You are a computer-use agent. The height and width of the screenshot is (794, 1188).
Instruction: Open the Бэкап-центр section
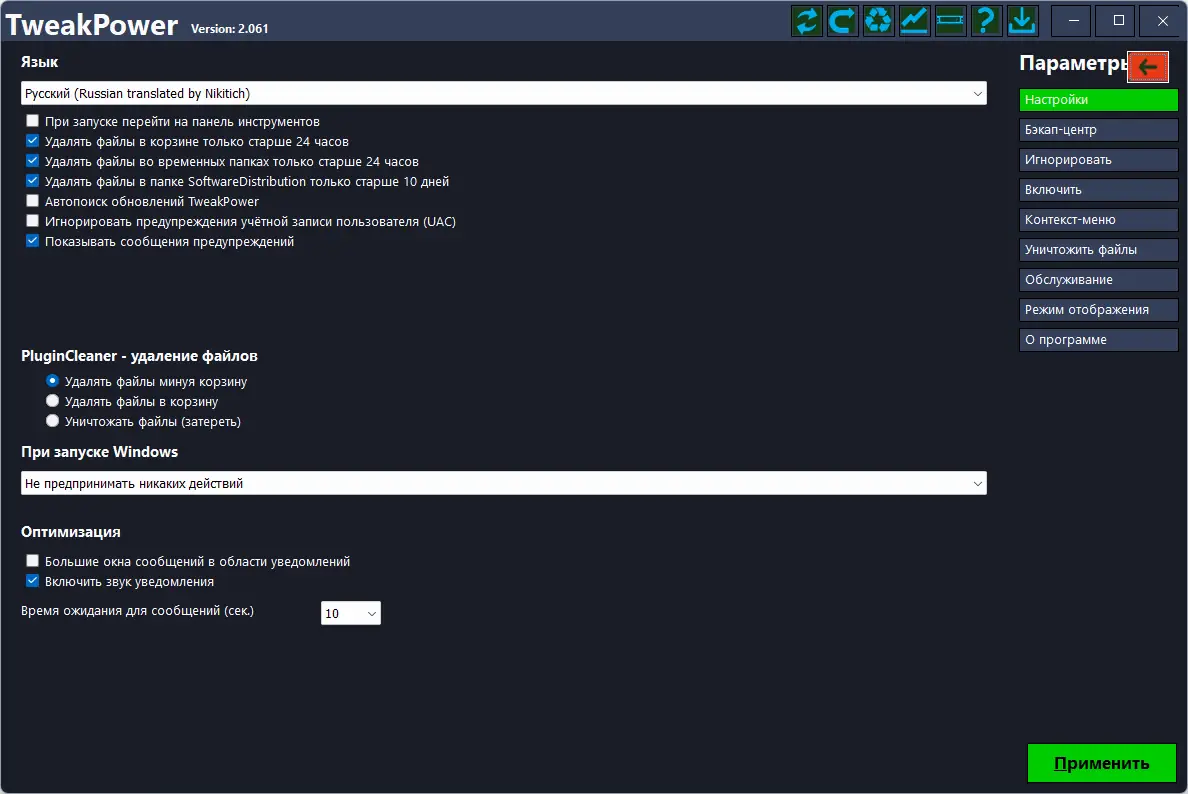(x=1099, y=130)
